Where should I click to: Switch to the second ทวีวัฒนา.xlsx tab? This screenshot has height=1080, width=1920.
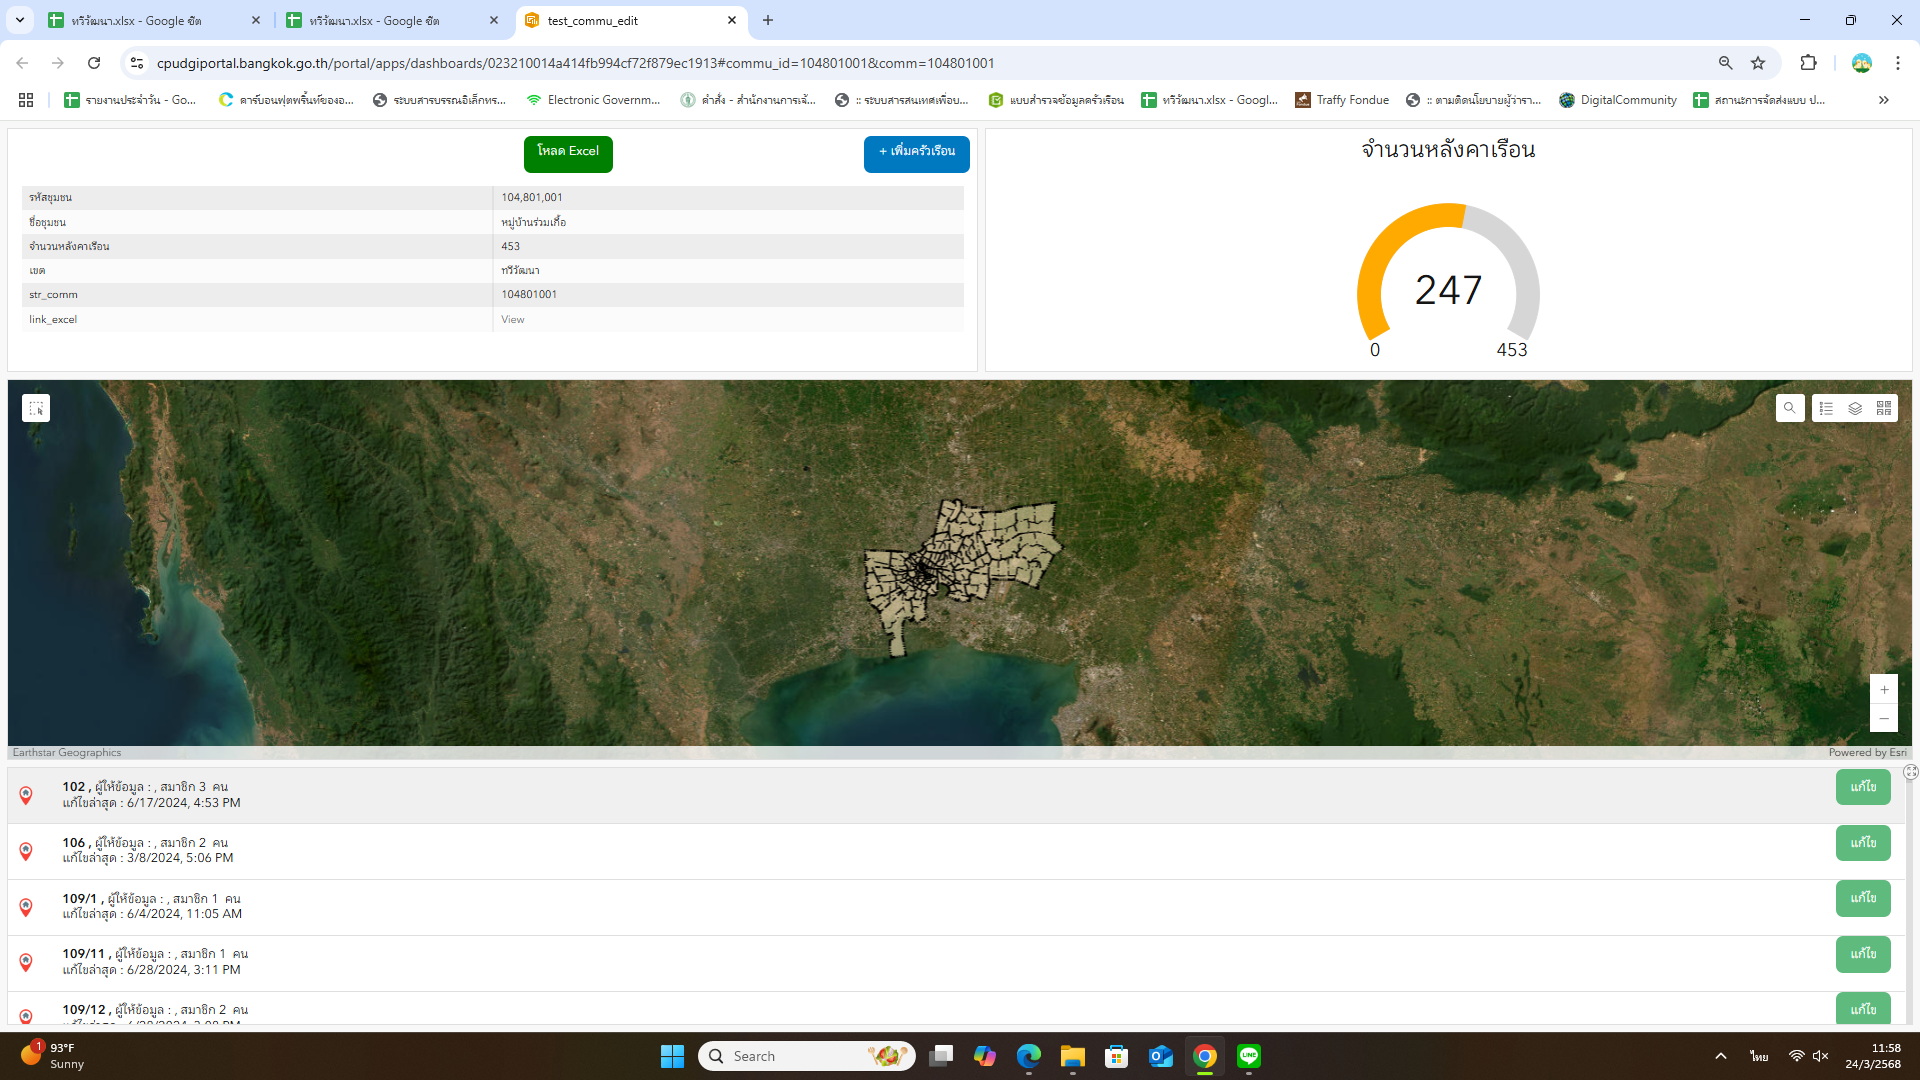[x=375, y=20]
